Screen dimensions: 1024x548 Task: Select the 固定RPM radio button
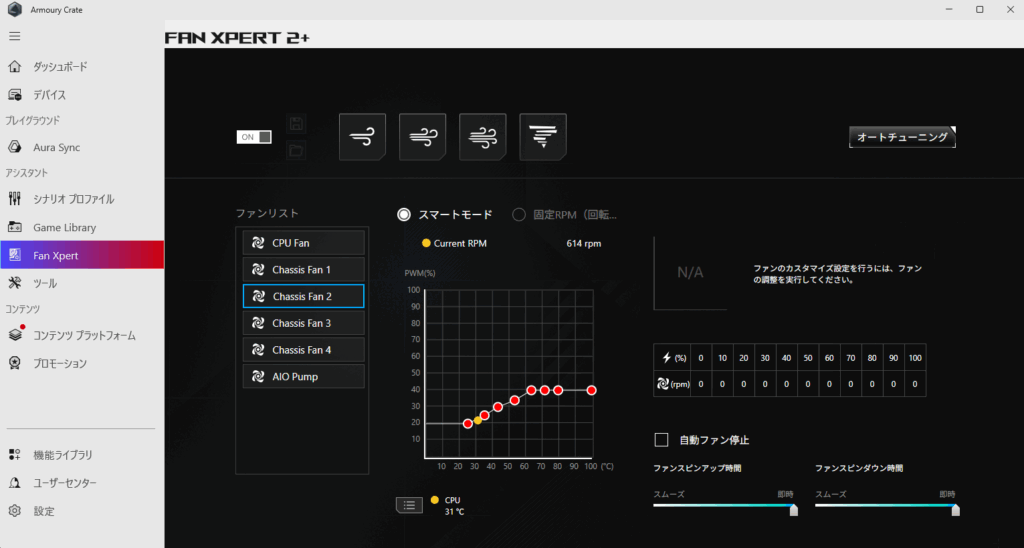pos(519,214)
